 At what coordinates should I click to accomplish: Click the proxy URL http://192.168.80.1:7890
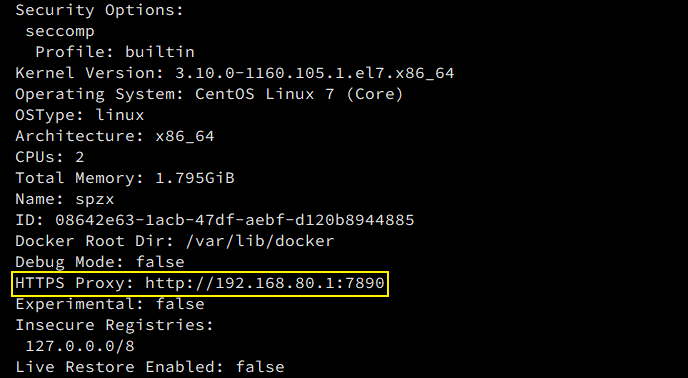click(265, 283)
